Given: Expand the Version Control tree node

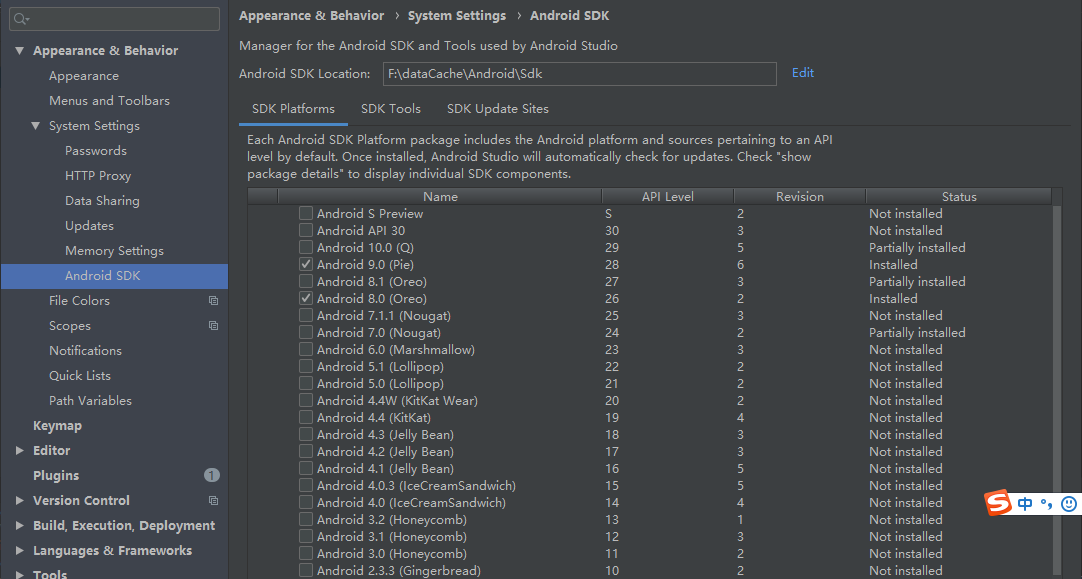Looking at the screenshot, I should (19, 500).
